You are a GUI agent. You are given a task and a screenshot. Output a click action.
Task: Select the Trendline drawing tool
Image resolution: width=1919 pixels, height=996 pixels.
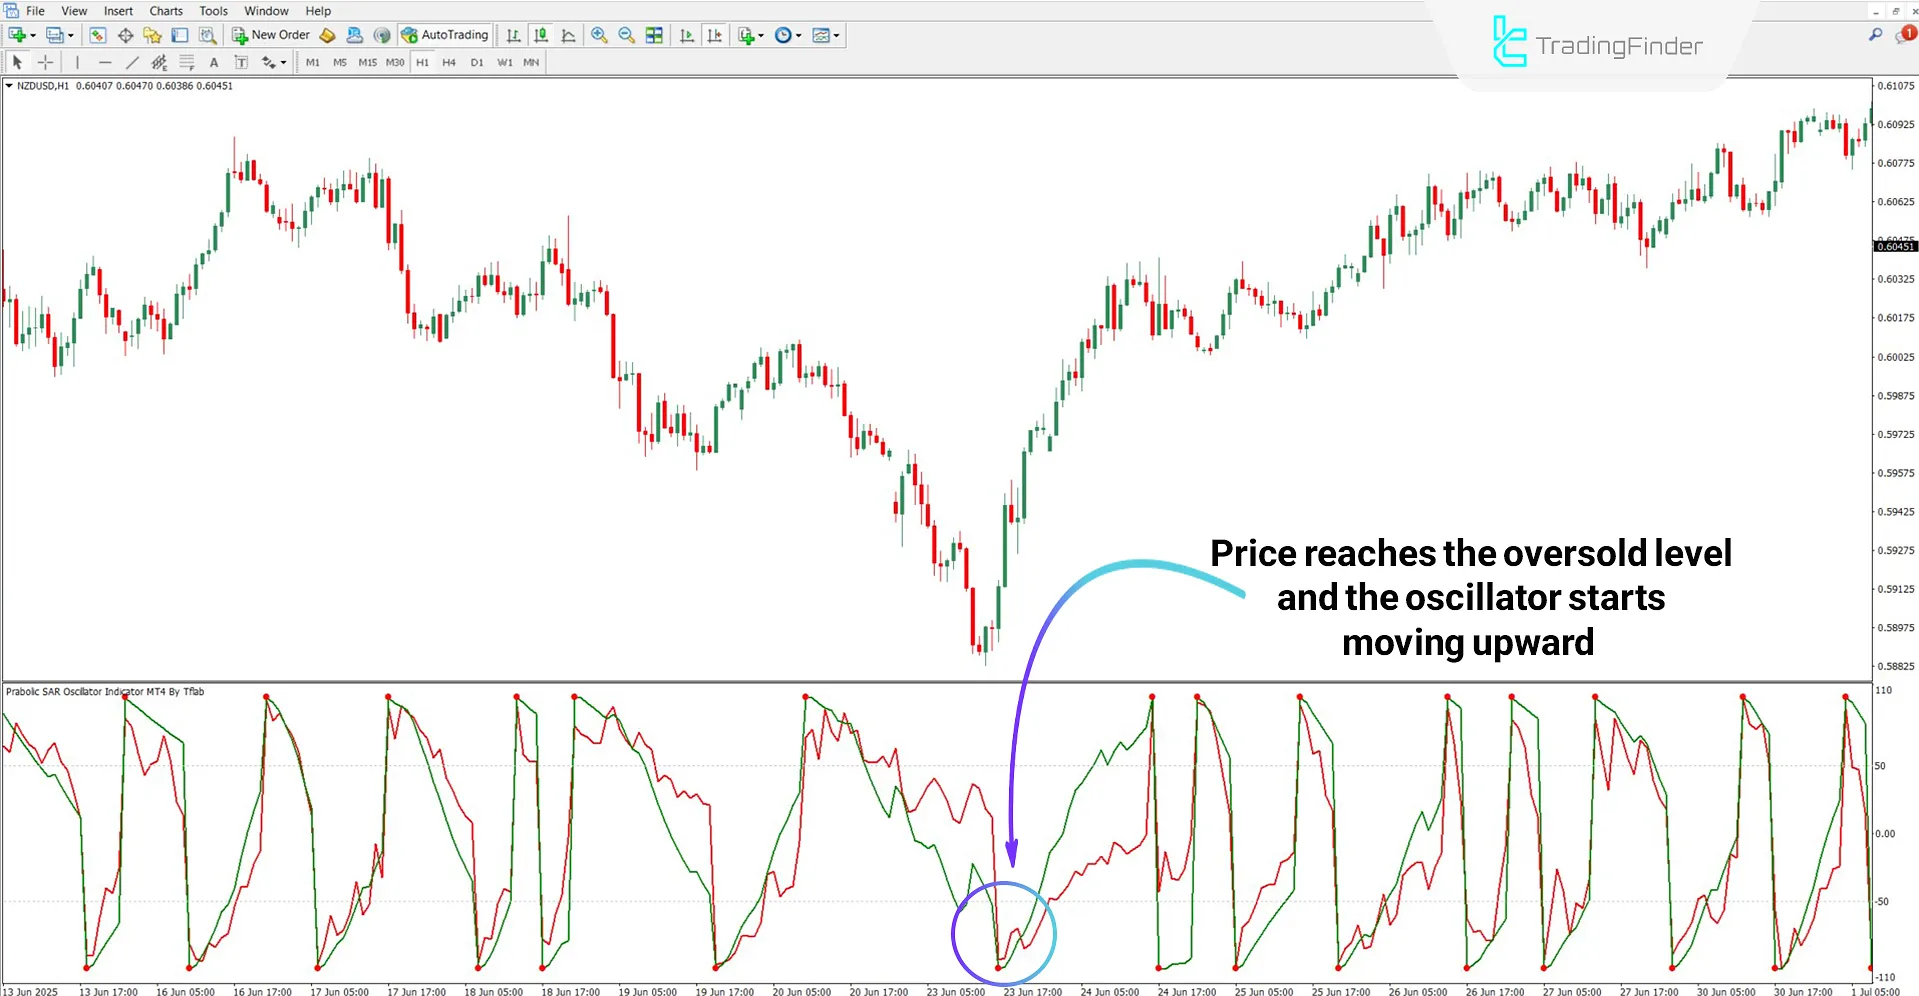[x=131, y=62]
